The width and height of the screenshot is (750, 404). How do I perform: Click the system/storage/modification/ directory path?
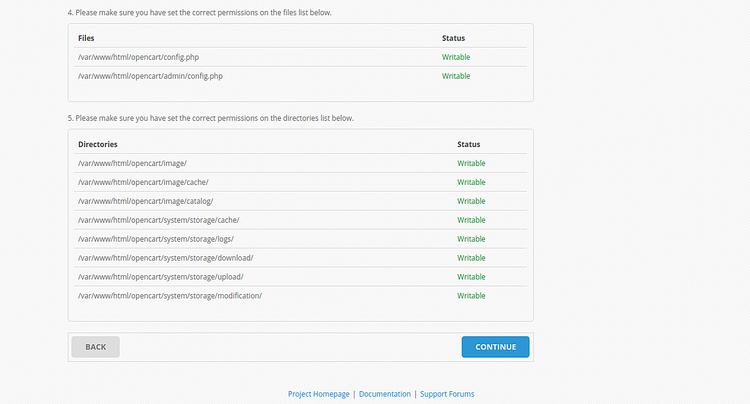click(x=170, y=295)
